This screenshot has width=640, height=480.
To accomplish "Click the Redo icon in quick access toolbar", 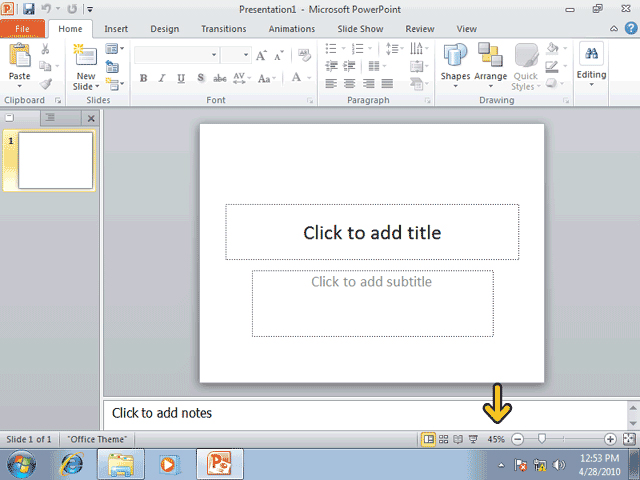I will point(72,9).
